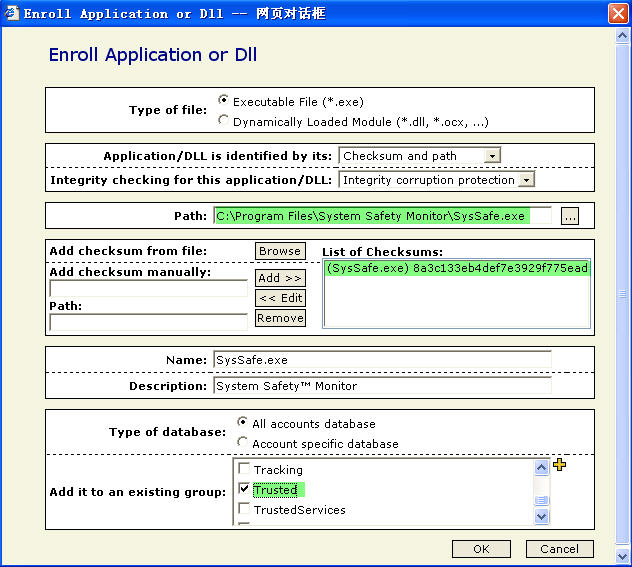Viewport: 632px width, 567px height.
Task: Click the dialog's scroll-up arrow at top
Action: [x=622, y=36]
